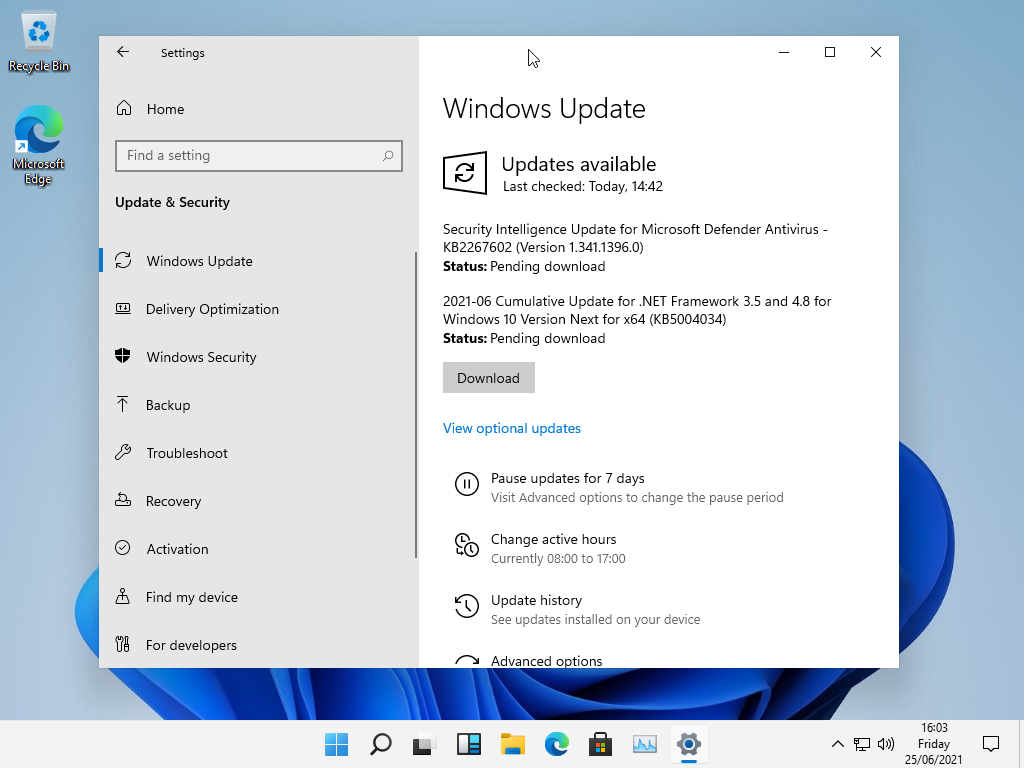Go back using the Settings back arrow
1024x768 pixels.
click(x=123, y=53)
